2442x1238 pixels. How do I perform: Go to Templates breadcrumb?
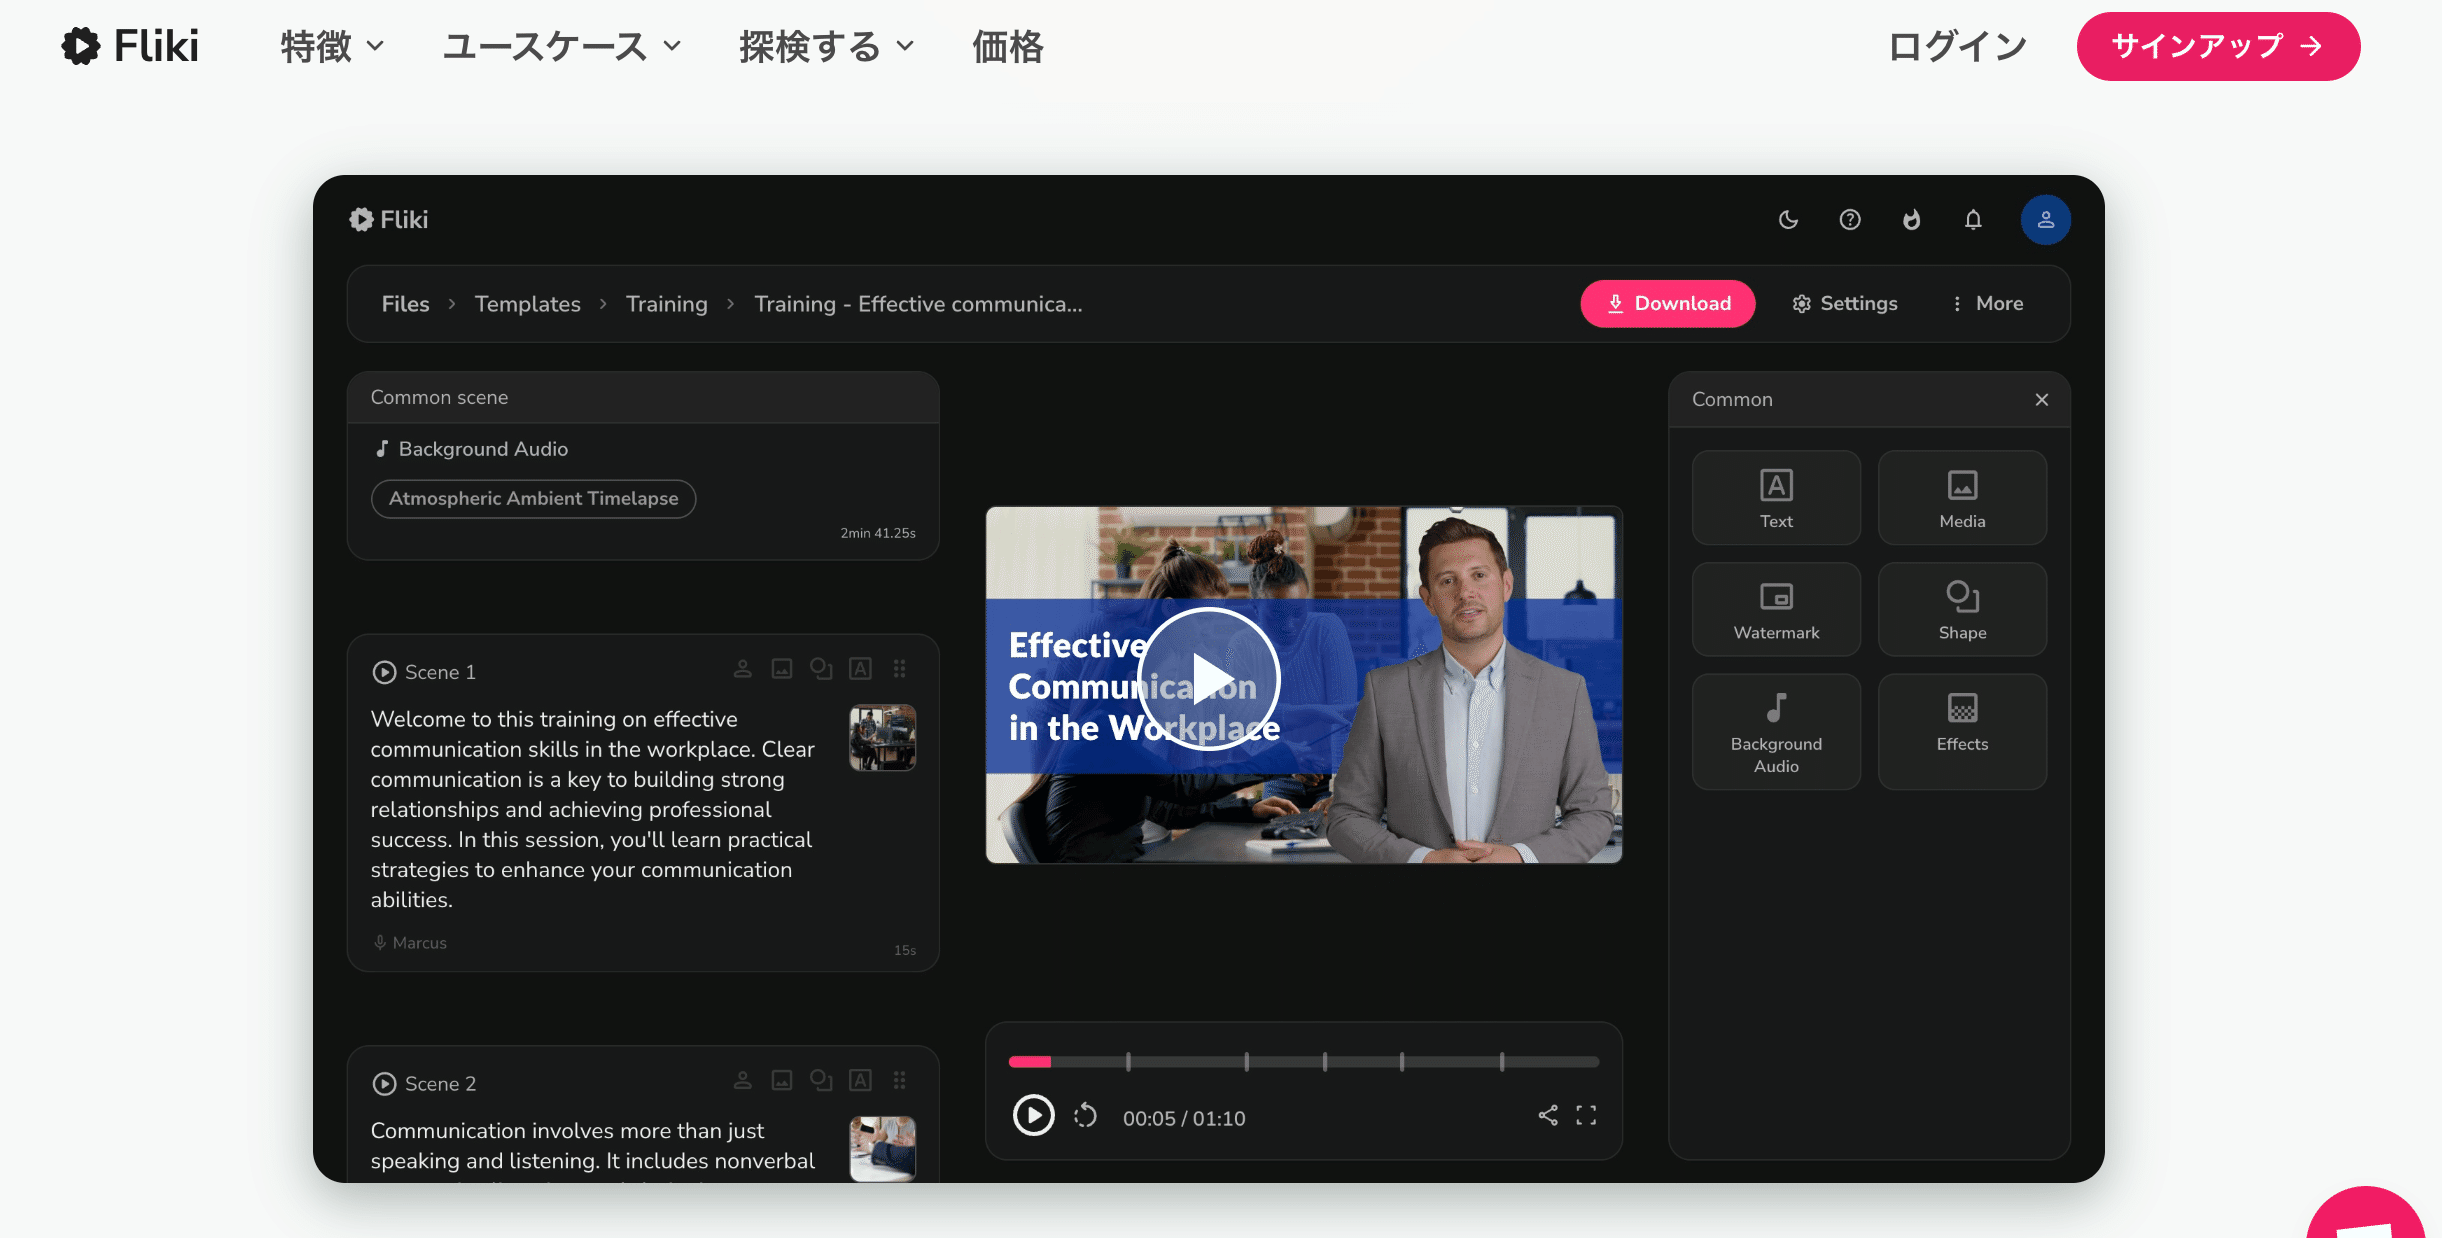tap(527, 304)
